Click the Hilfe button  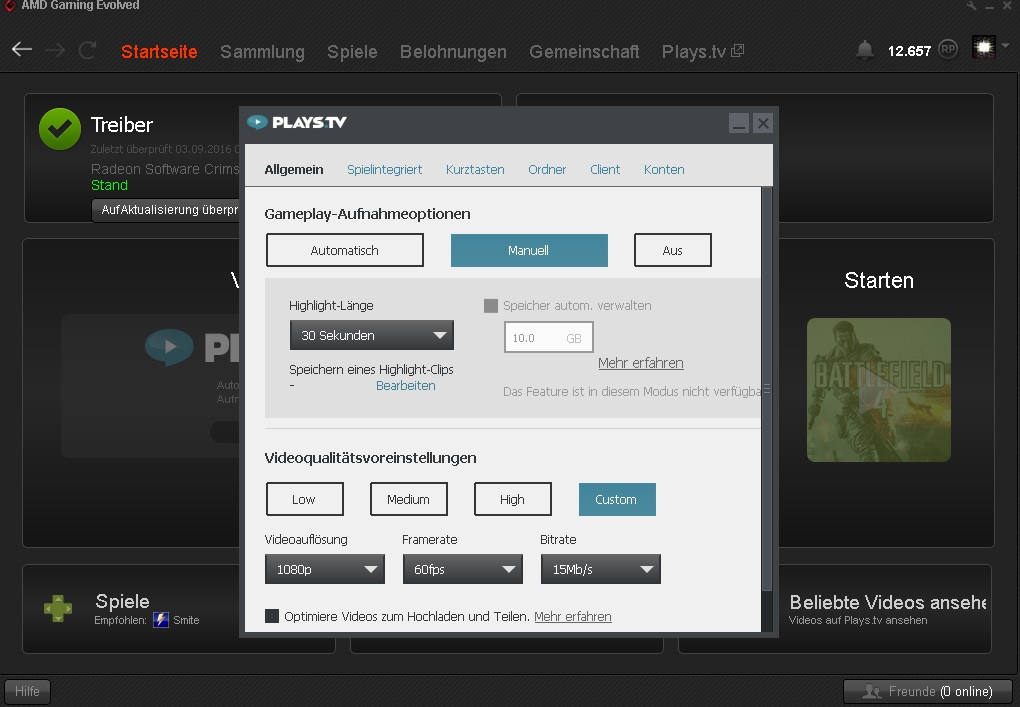pos(27,691)
